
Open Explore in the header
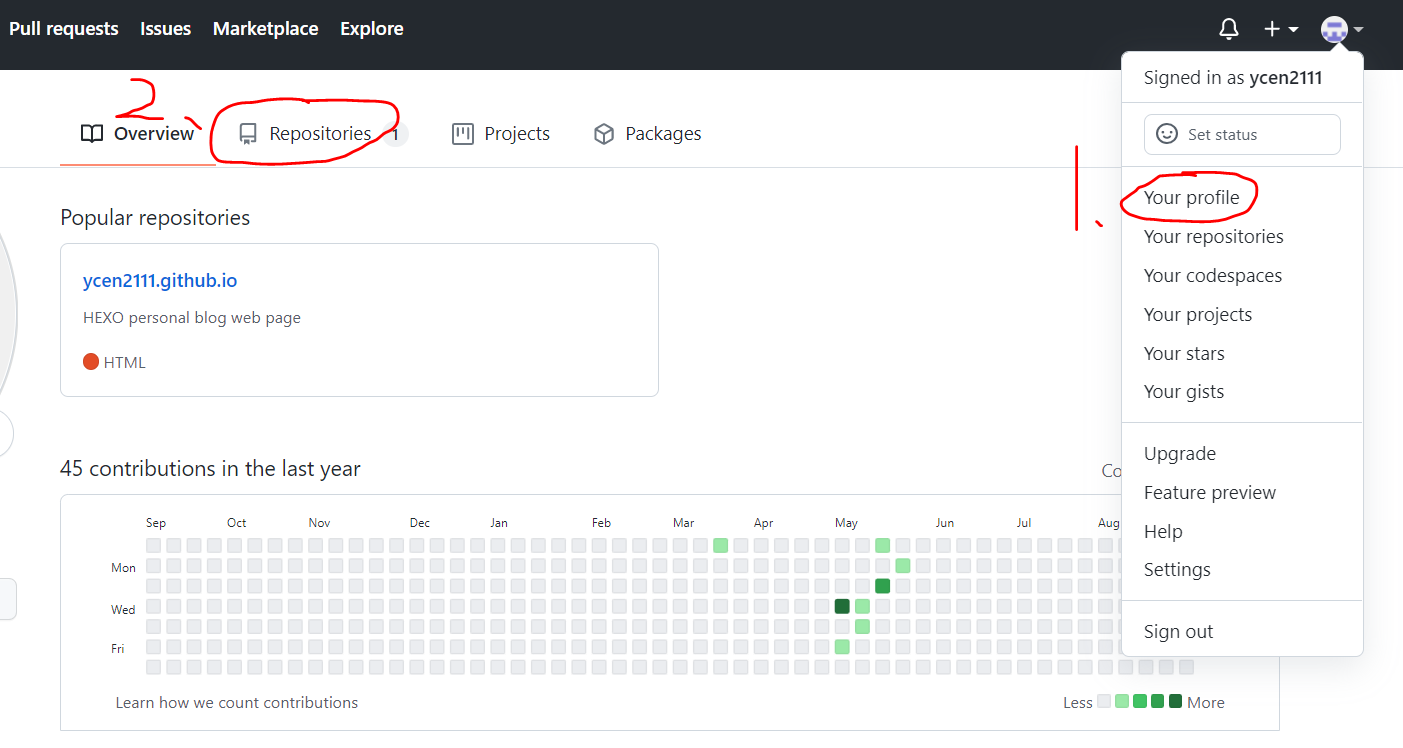tap(372, 29)
